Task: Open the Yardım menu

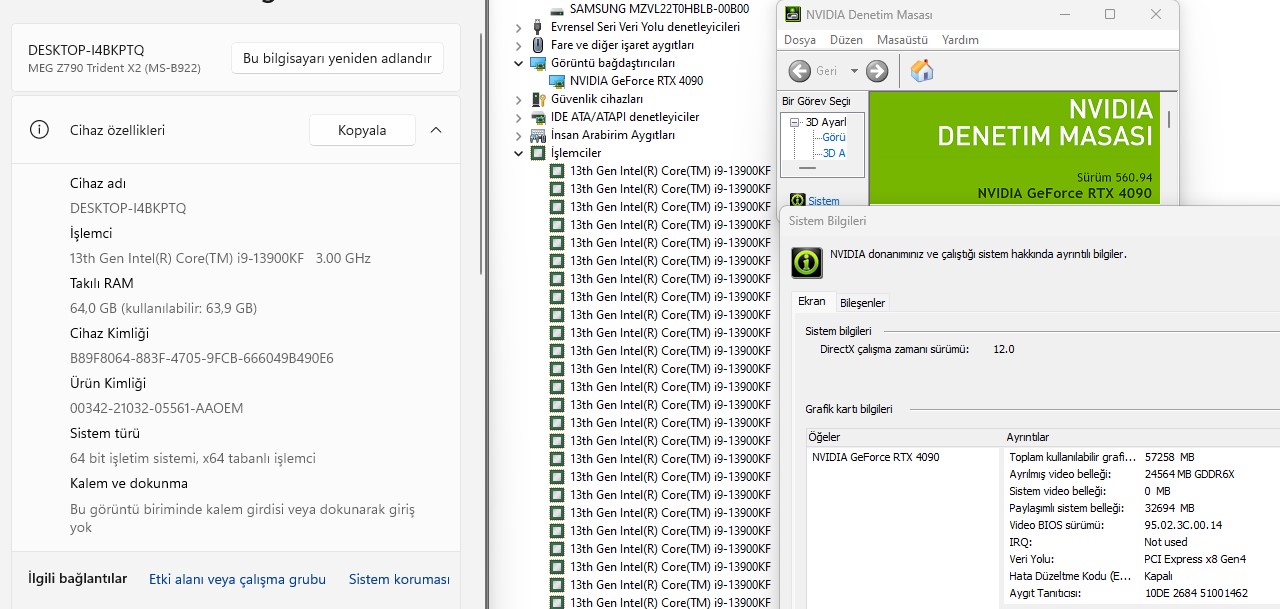Action: pos(961,40)
